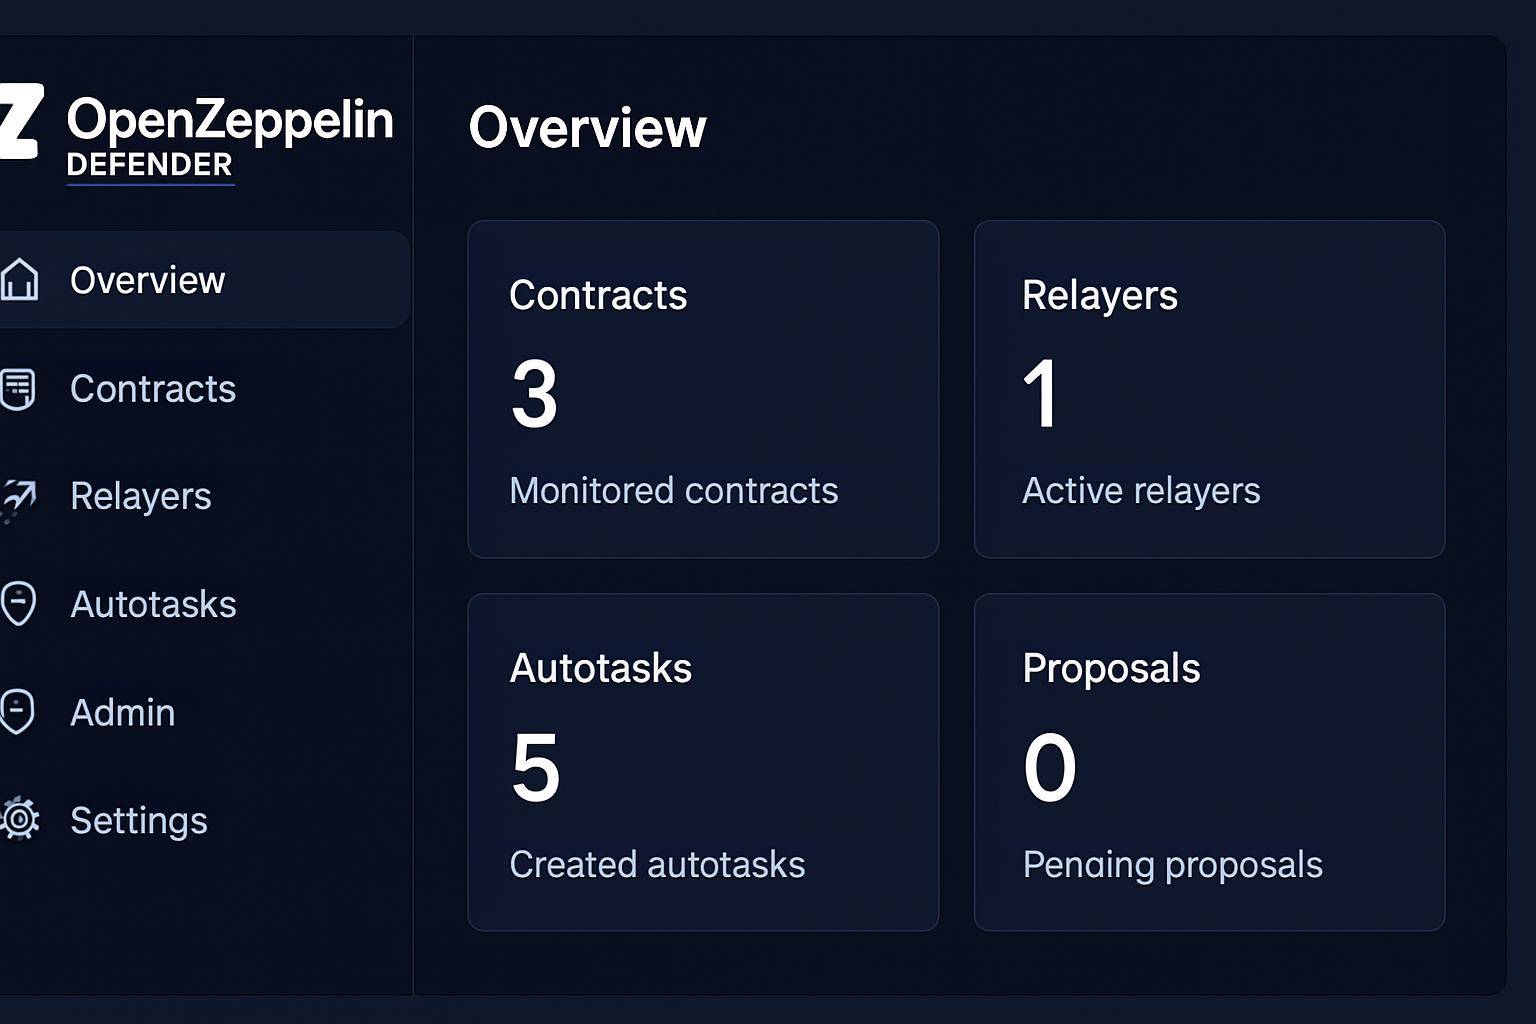Open the Contracts summary card
This screenshot has width=1536, height=1024.
coord(703,389)
